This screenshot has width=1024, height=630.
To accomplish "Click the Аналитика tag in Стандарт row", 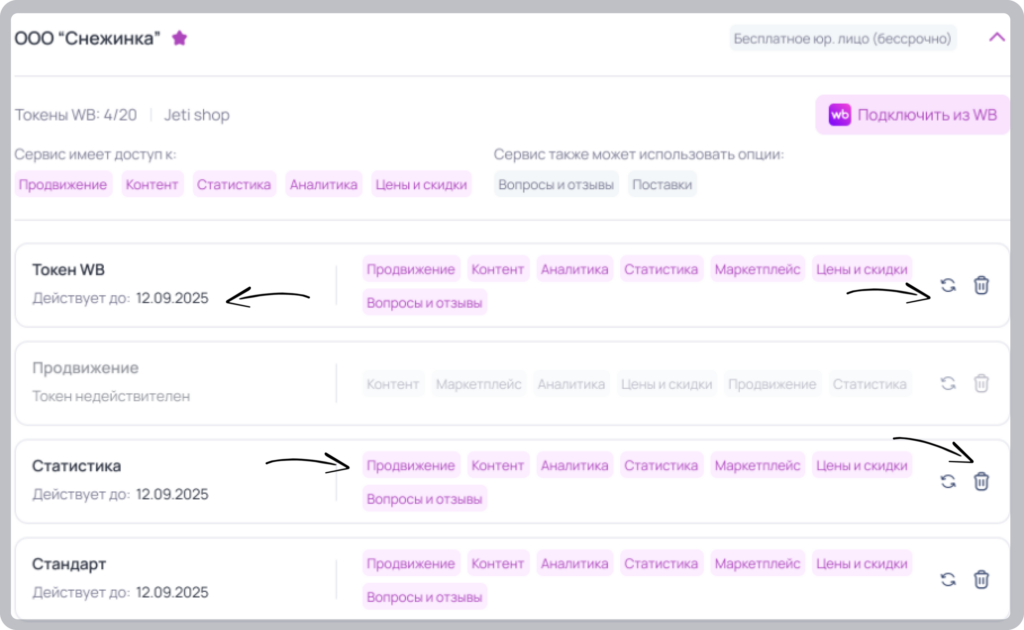I will click(574, 563).
